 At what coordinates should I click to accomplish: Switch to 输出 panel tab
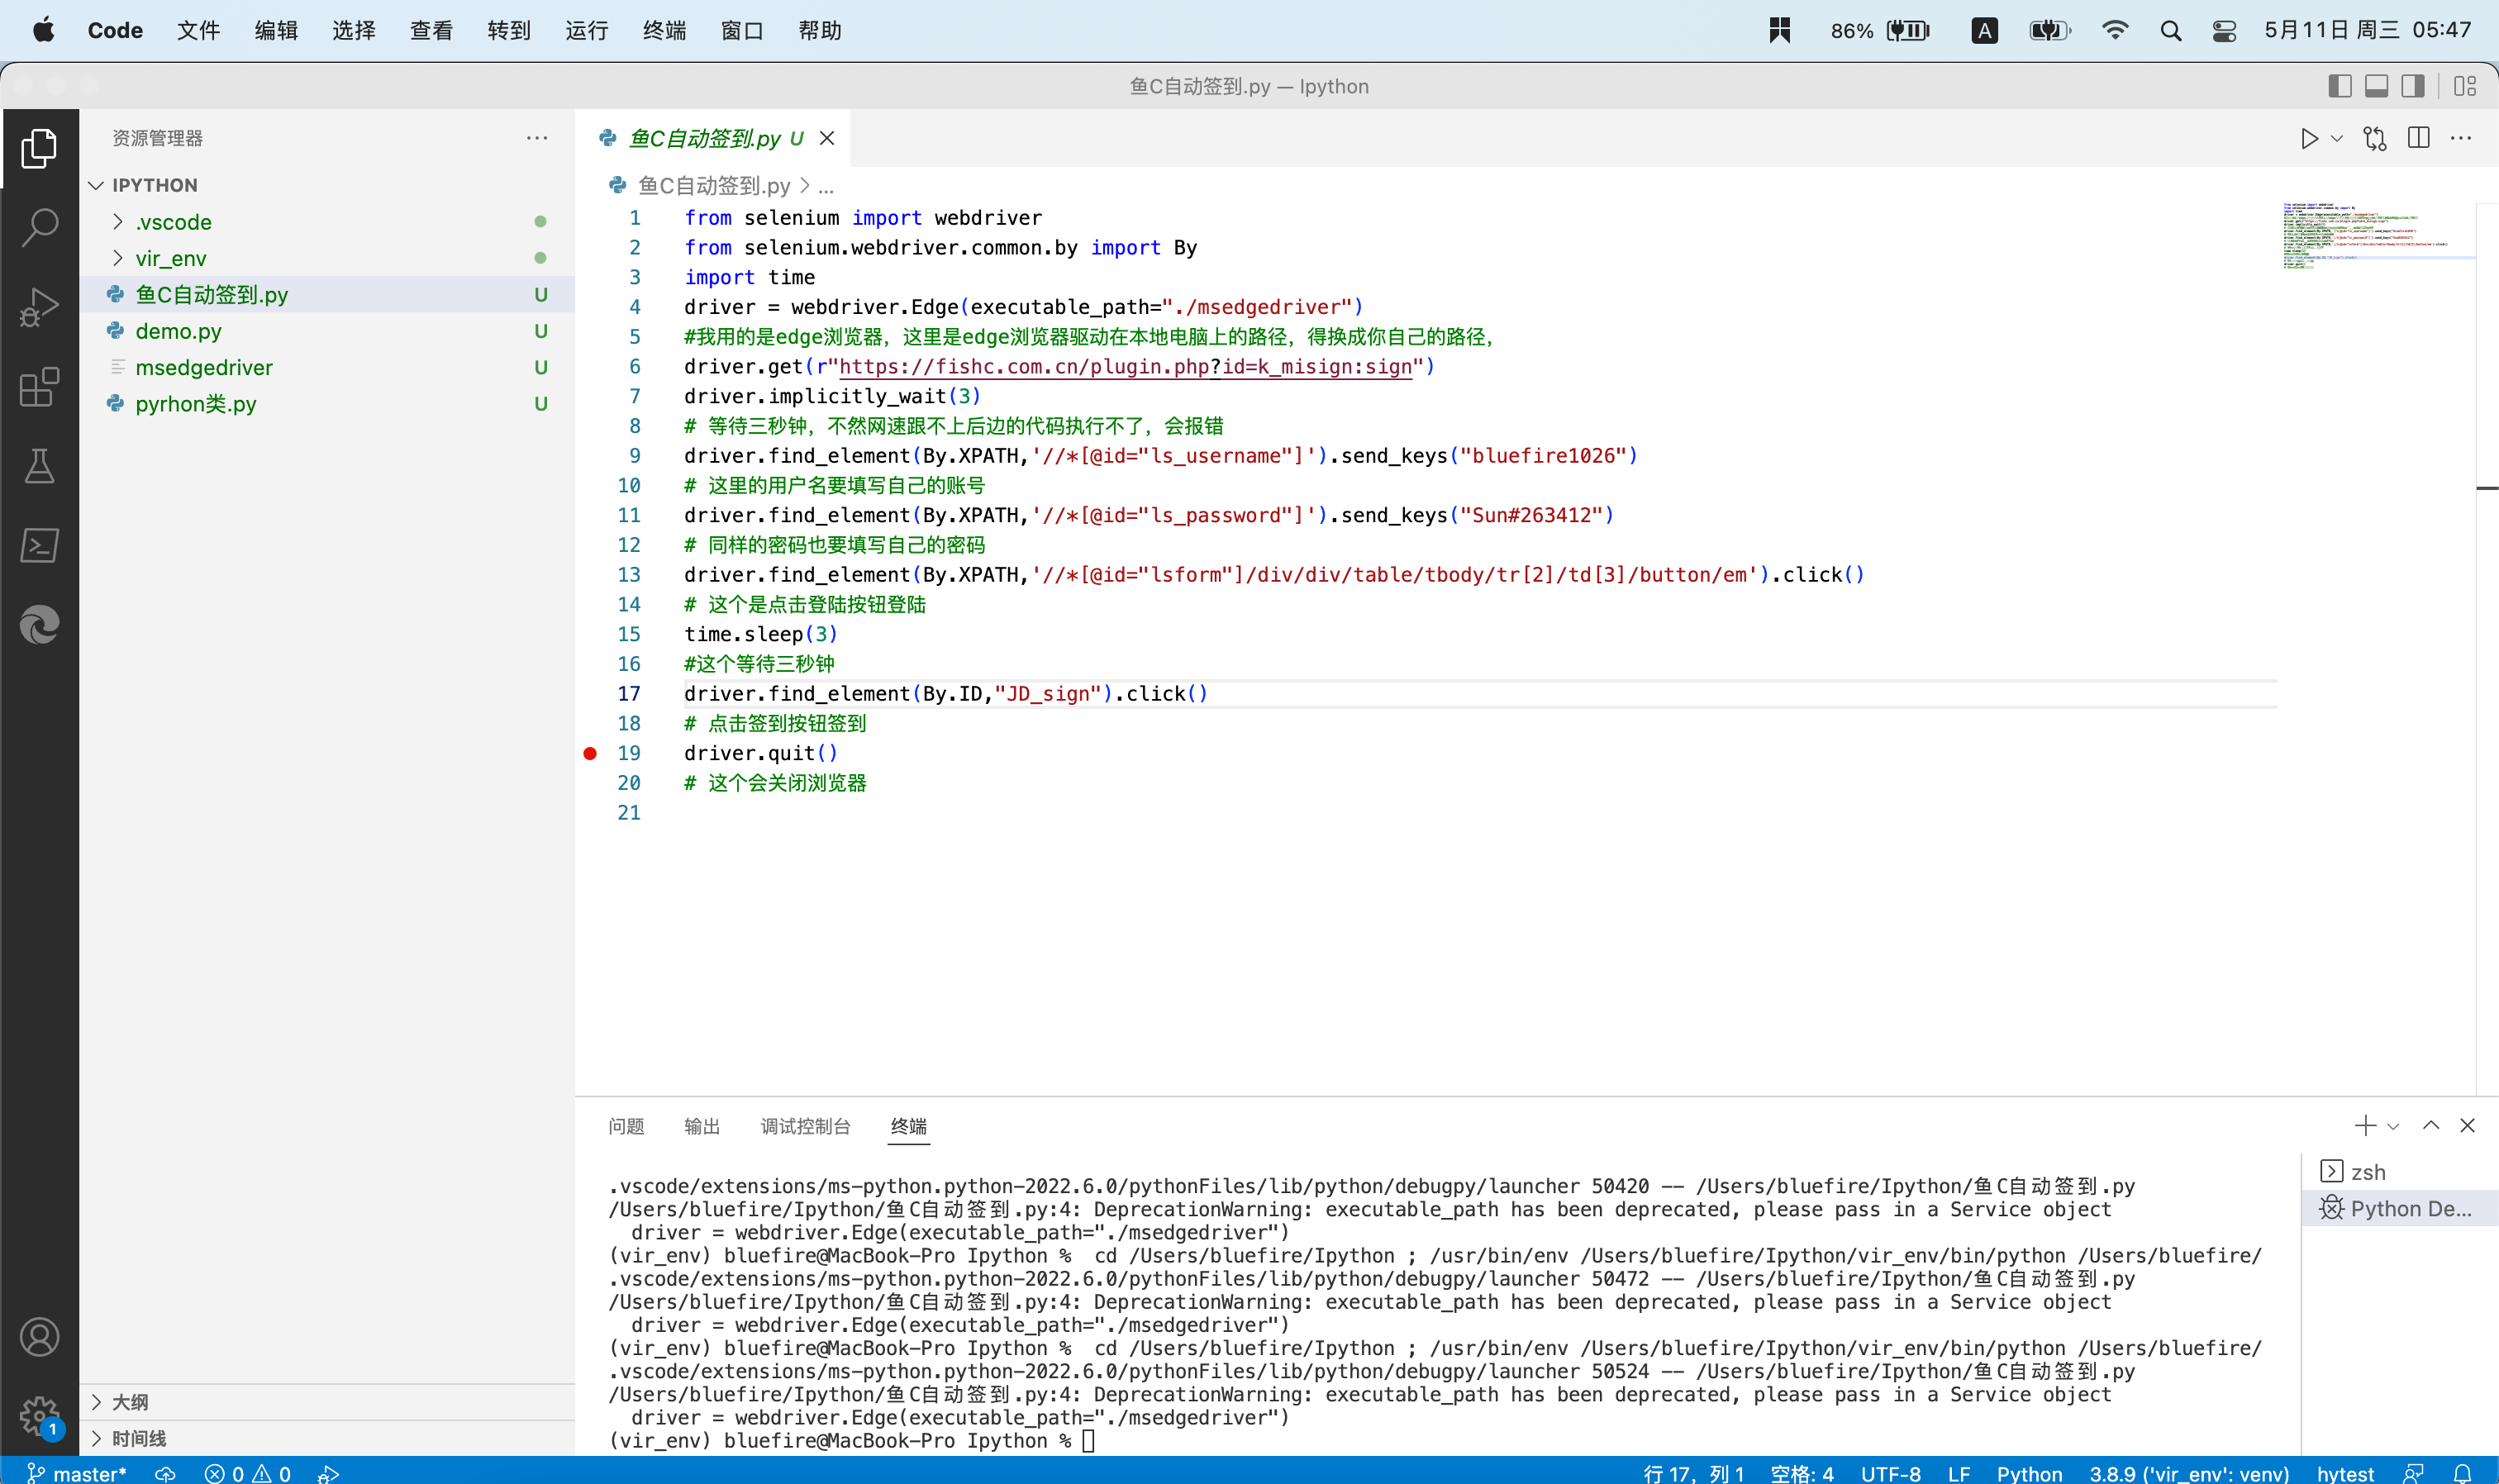click(702, 1126)
